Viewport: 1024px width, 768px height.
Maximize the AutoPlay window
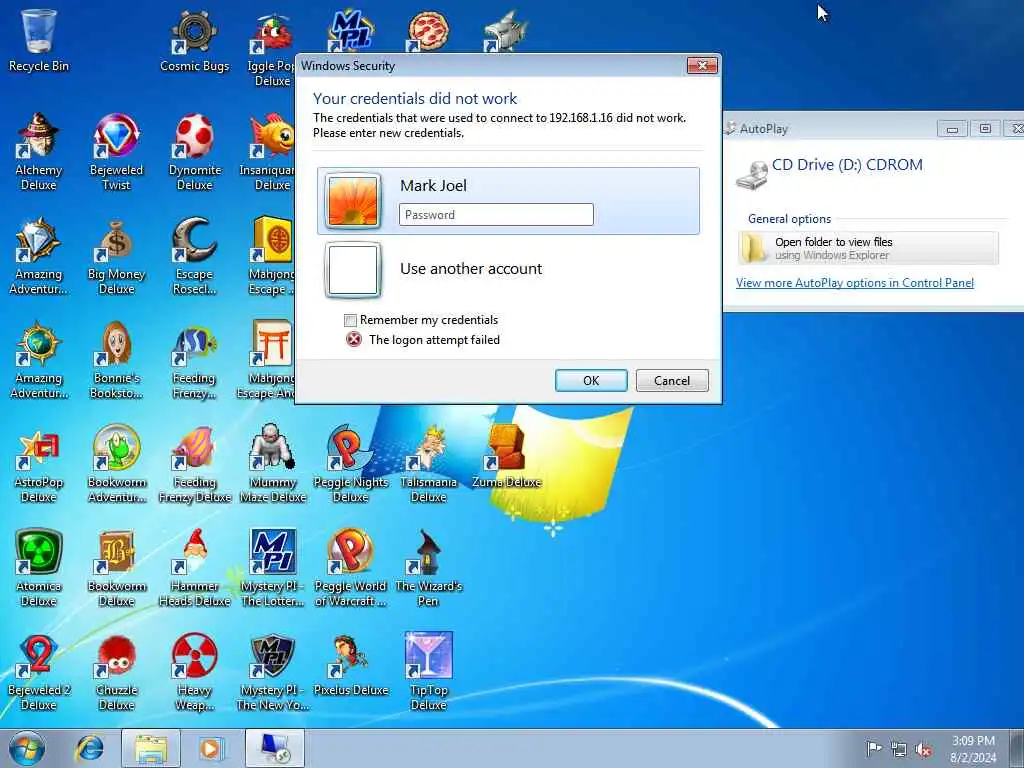985,129
